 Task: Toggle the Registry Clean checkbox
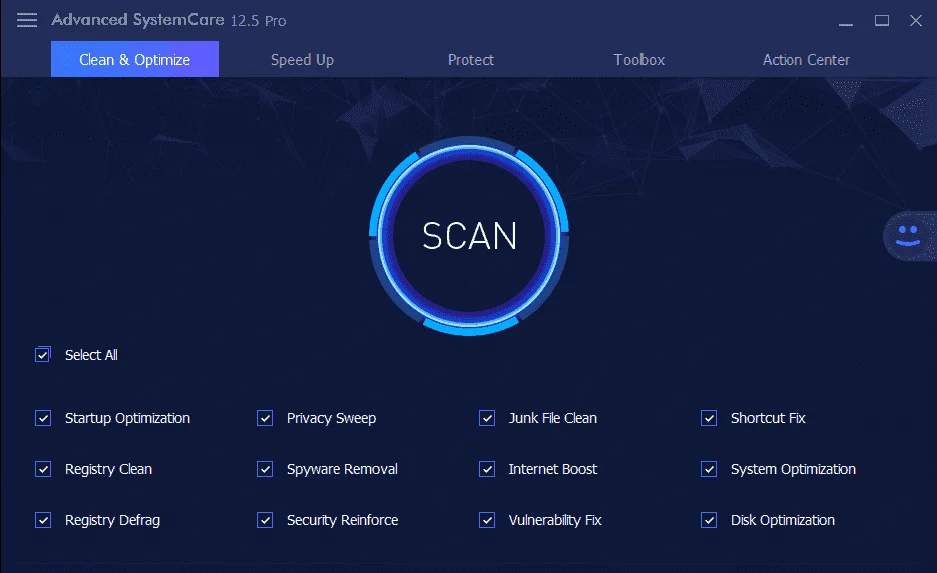[43, 469]
